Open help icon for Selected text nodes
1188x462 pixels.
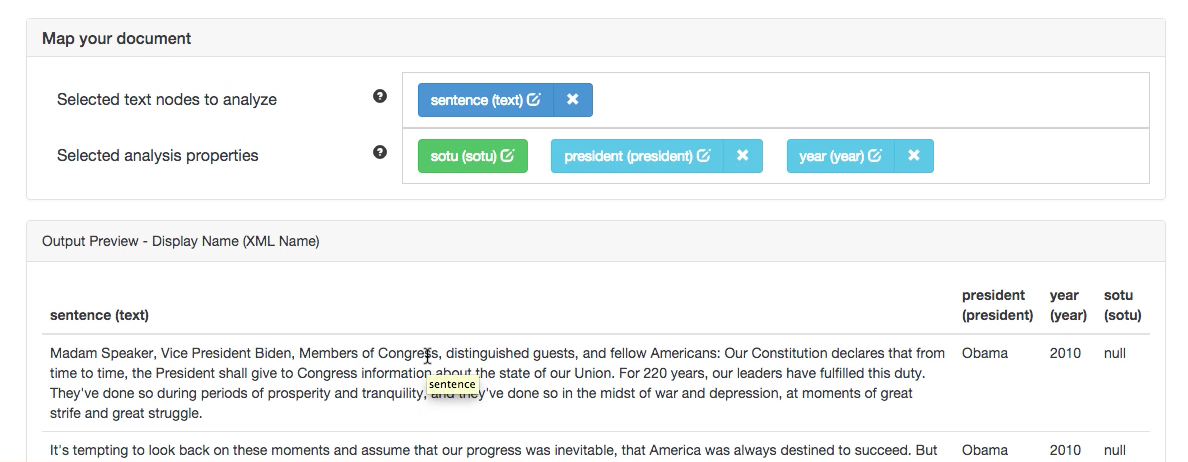(380, 96)
